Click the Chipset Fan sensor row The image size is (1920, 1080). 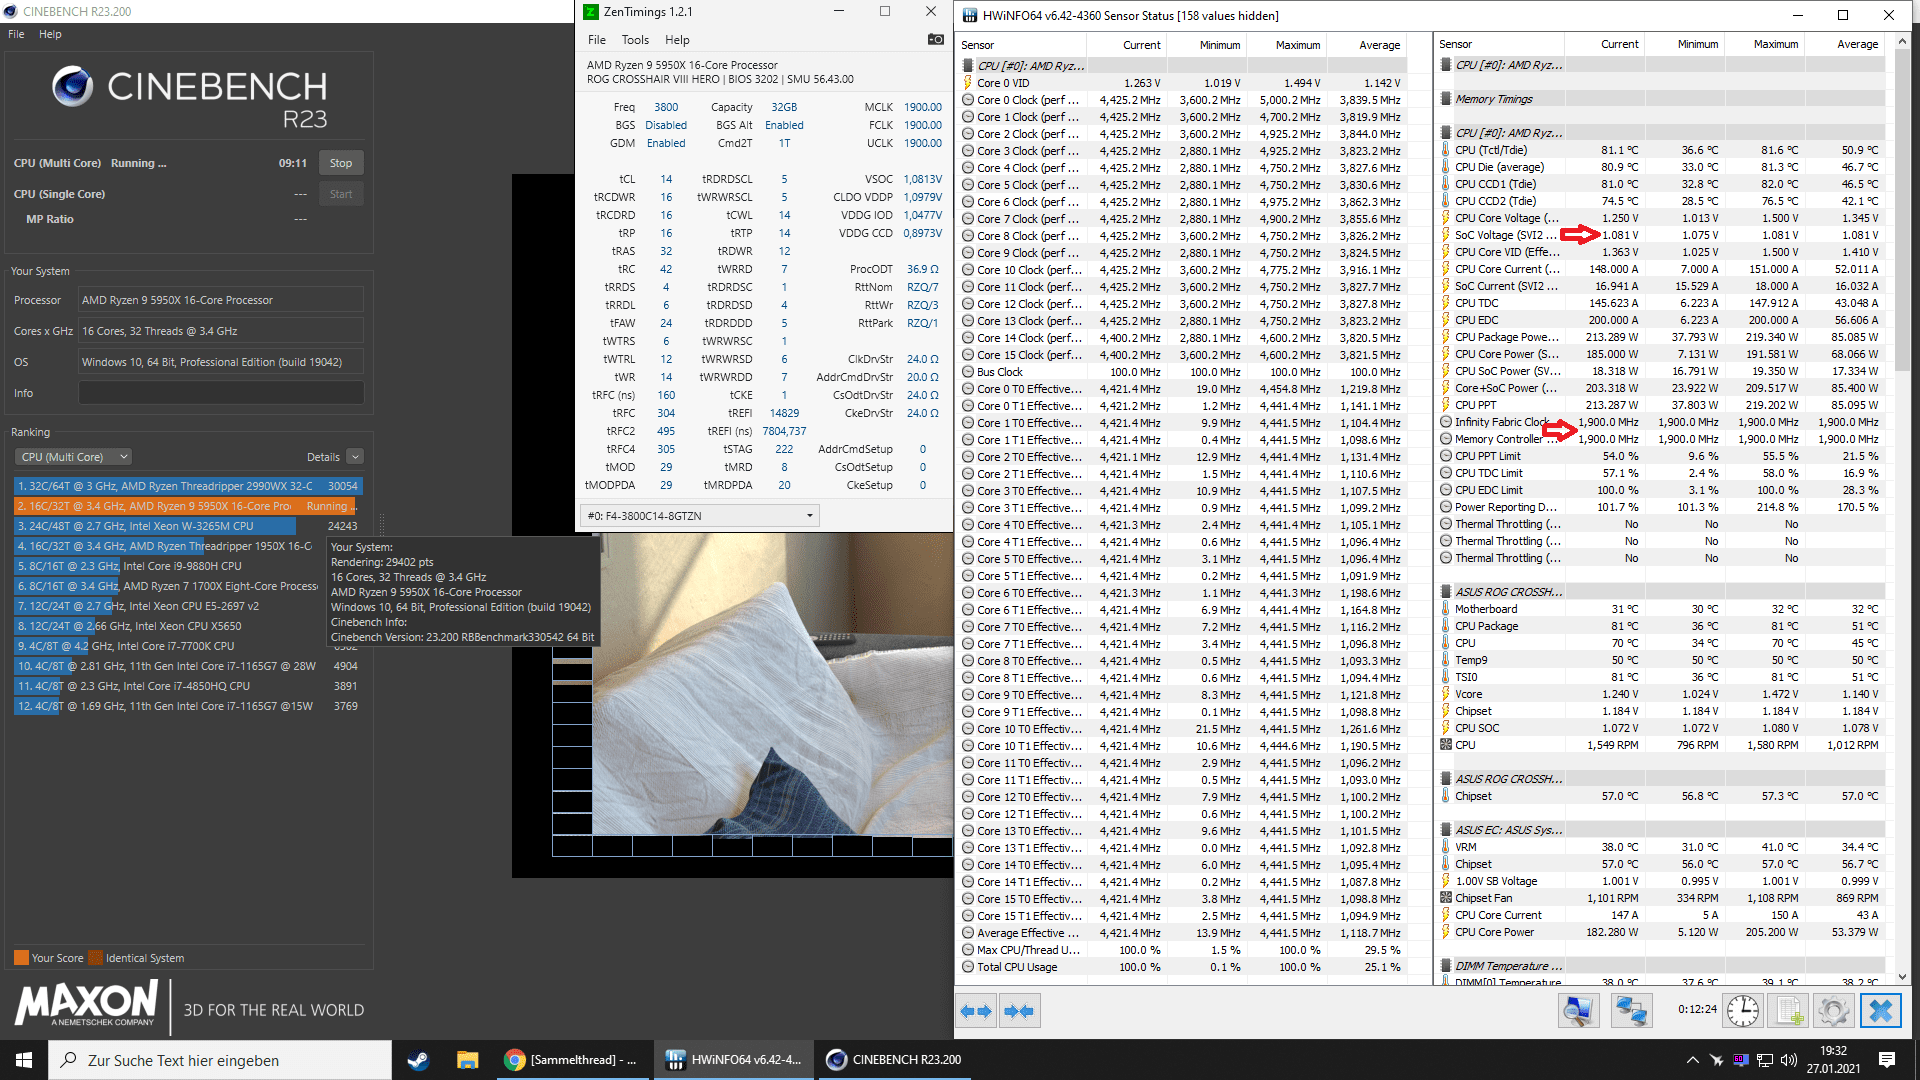coord(1660,898)
